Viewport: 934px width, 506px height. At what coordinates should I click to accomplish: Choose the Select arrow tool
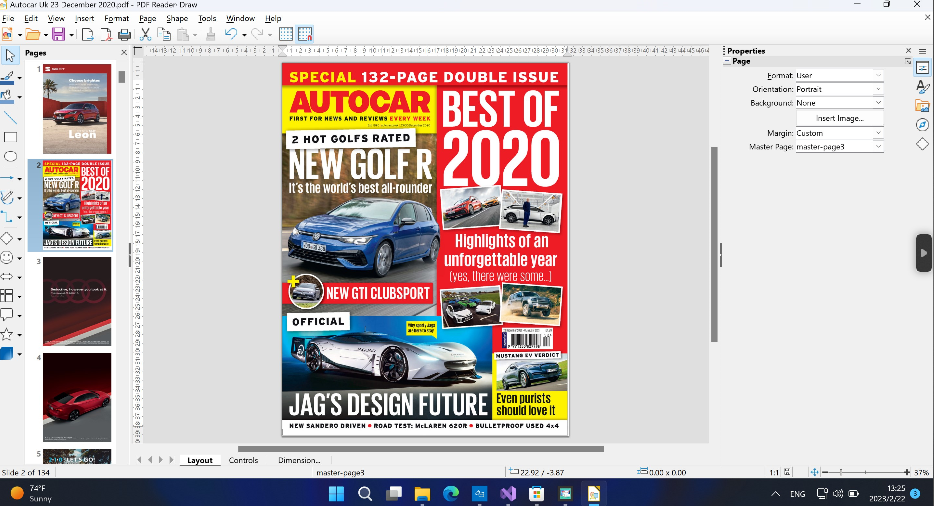[x=10, y=56]
